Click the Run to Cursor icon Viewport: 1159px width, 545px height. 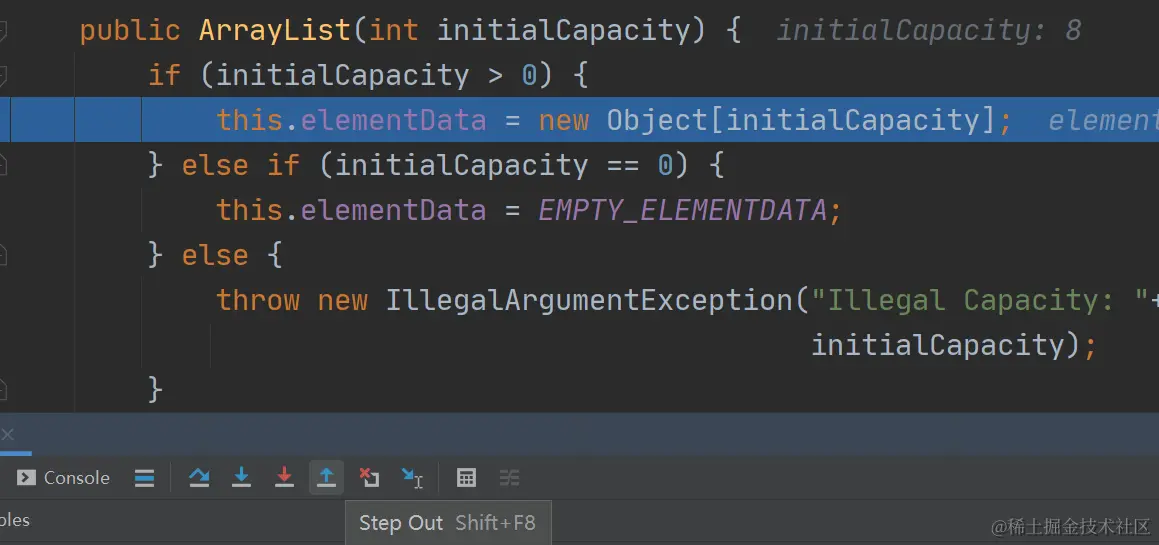(412, 478)
